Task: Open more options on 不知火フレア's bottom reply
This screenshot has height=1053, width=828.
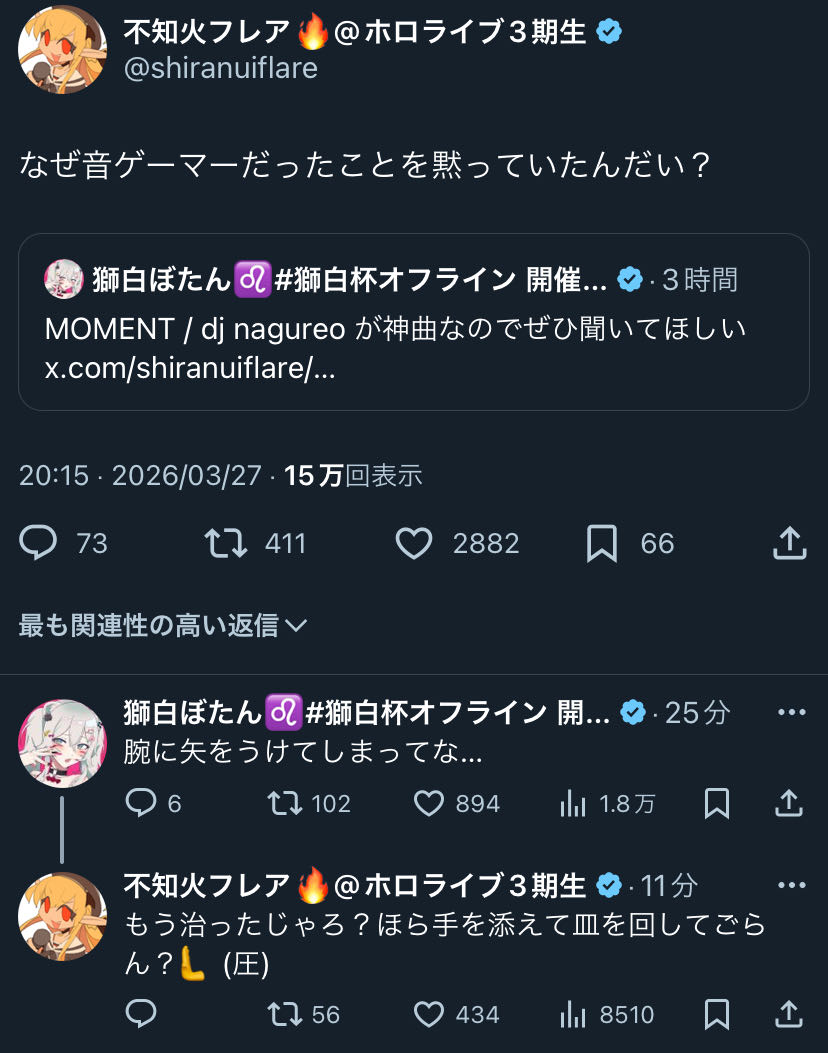Action: click(791, 886)
